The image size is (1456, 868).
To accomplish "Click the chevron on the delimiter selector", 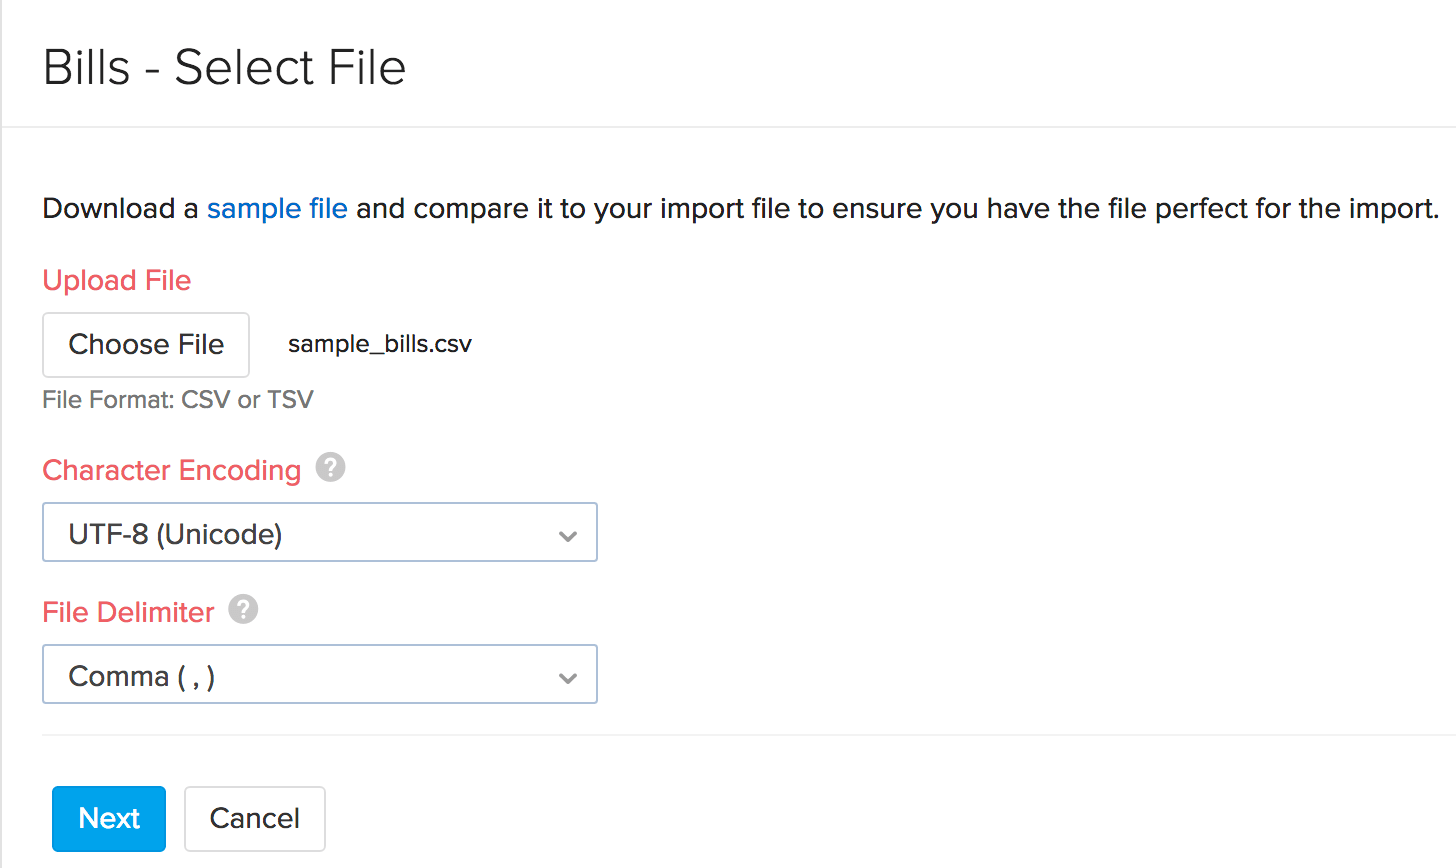I will point(568,678).
